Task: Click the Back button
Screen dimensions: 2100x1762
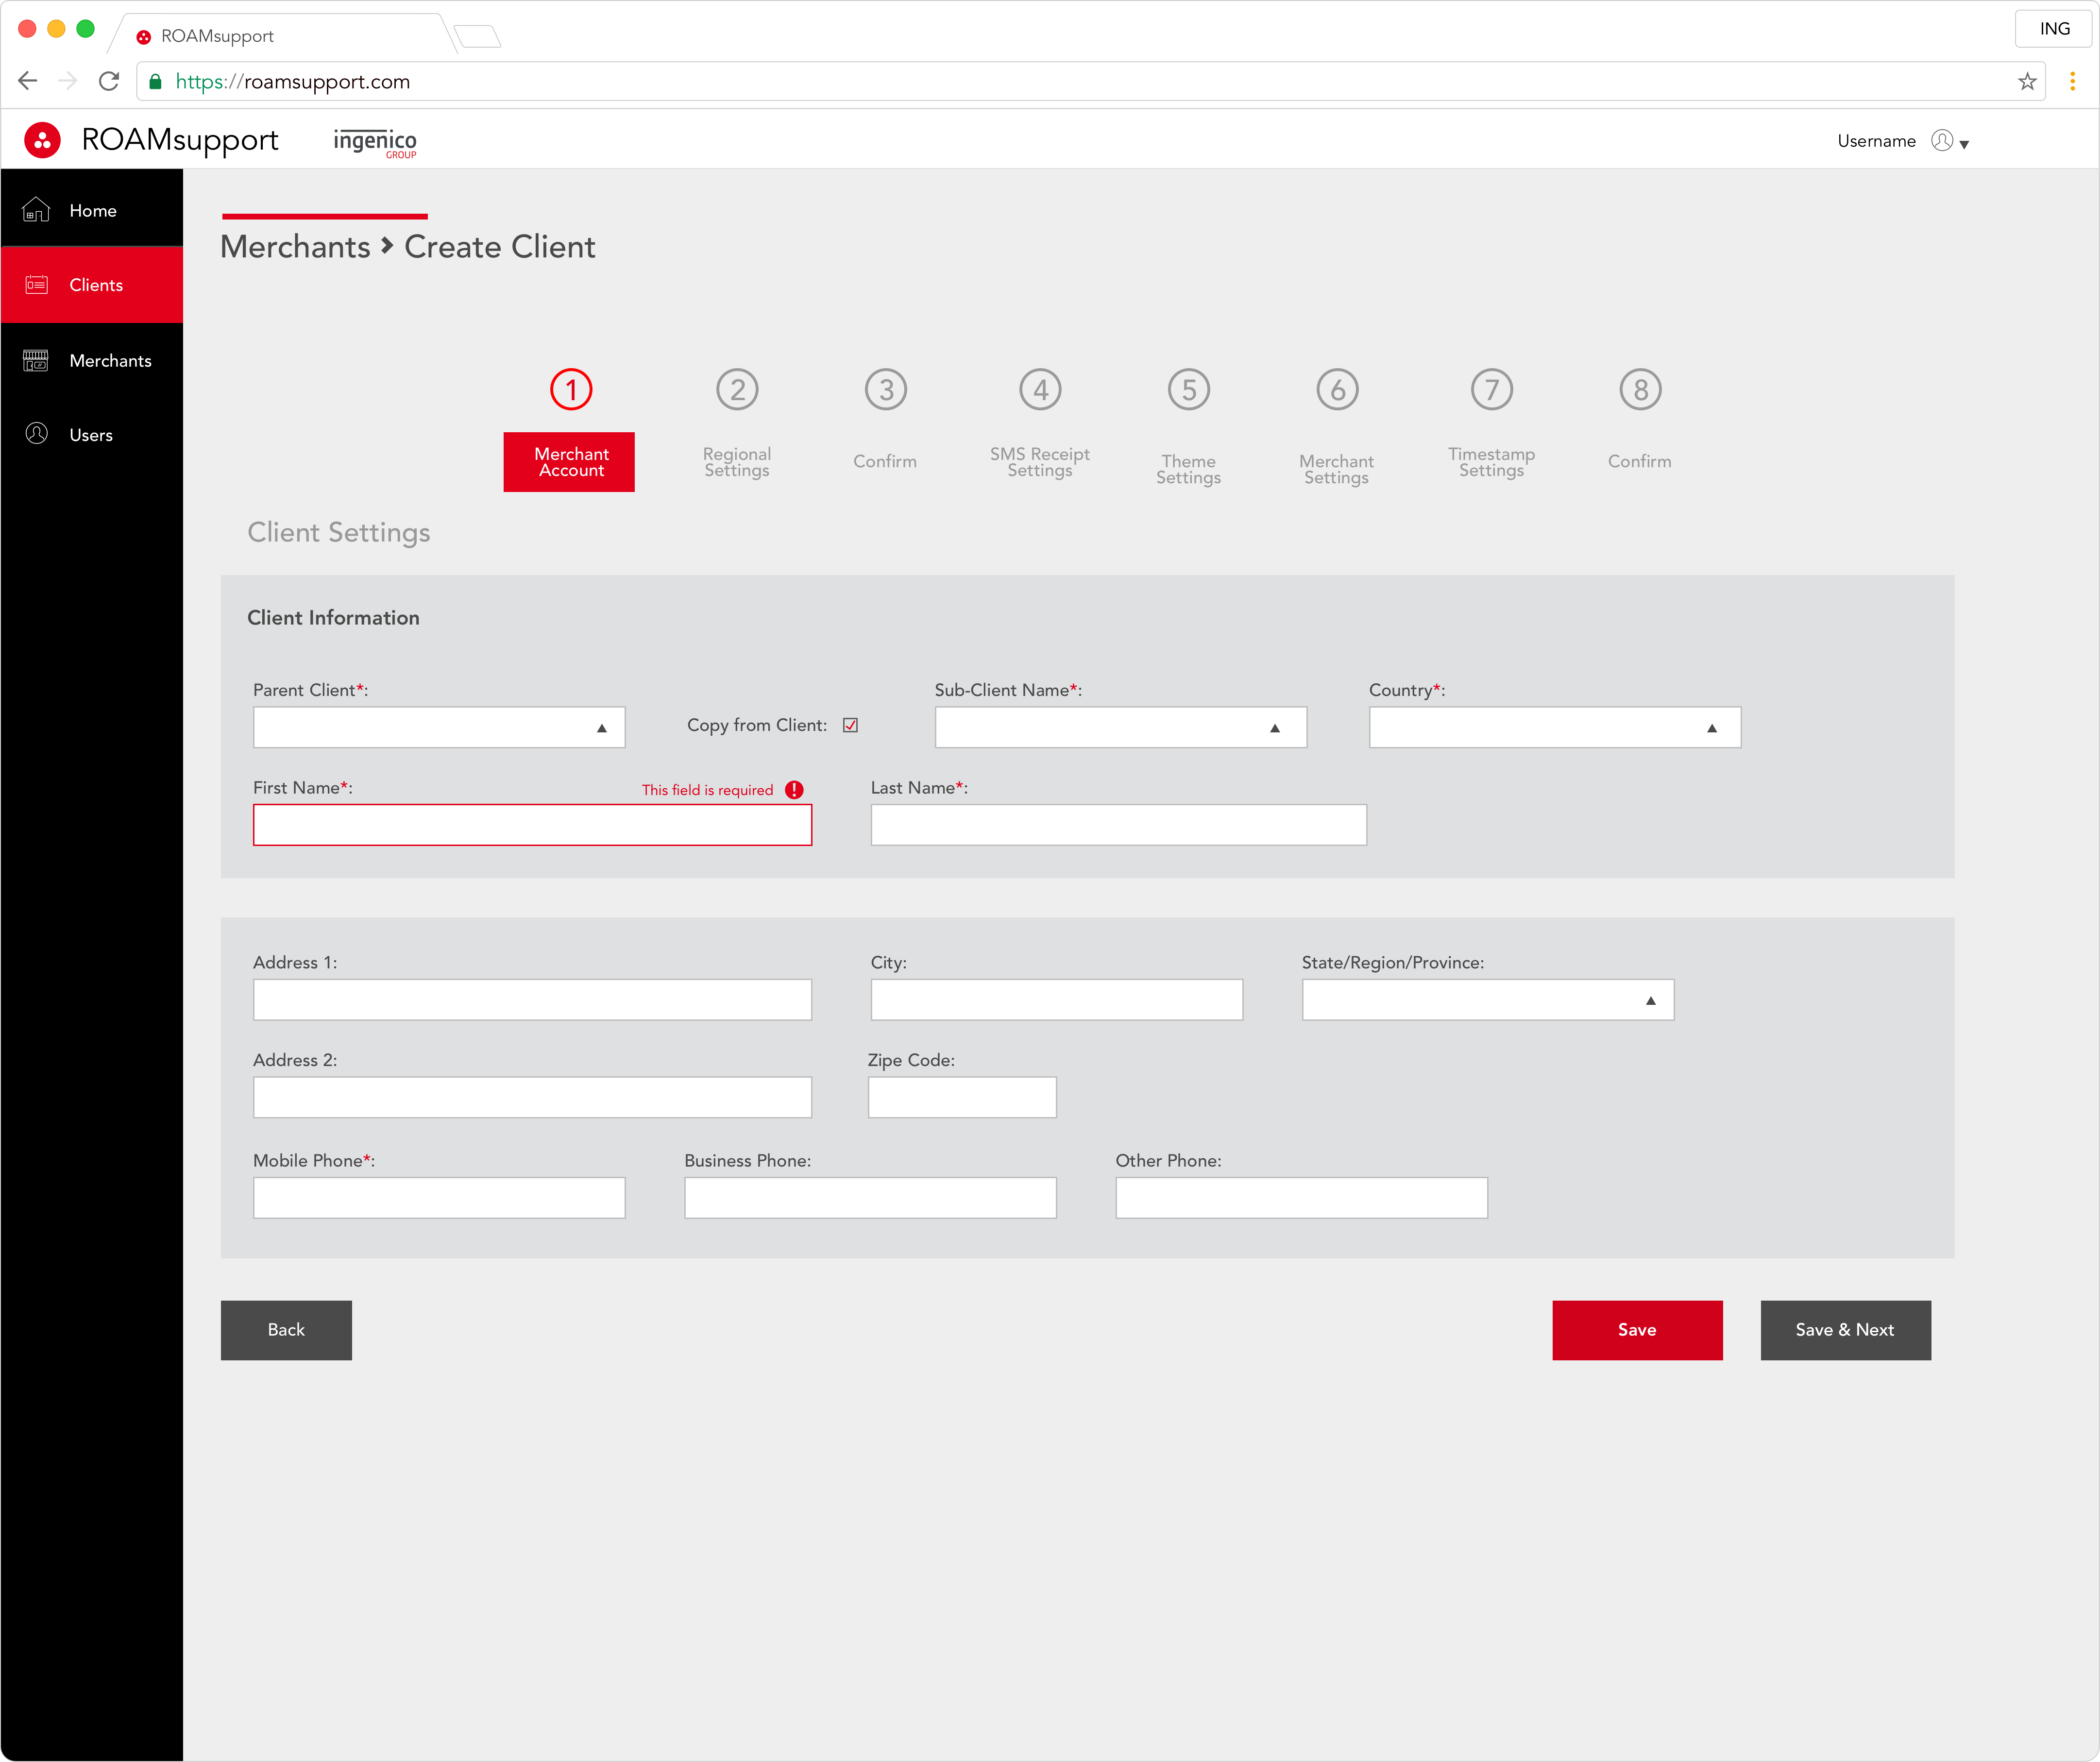Action: [286, 1330]
